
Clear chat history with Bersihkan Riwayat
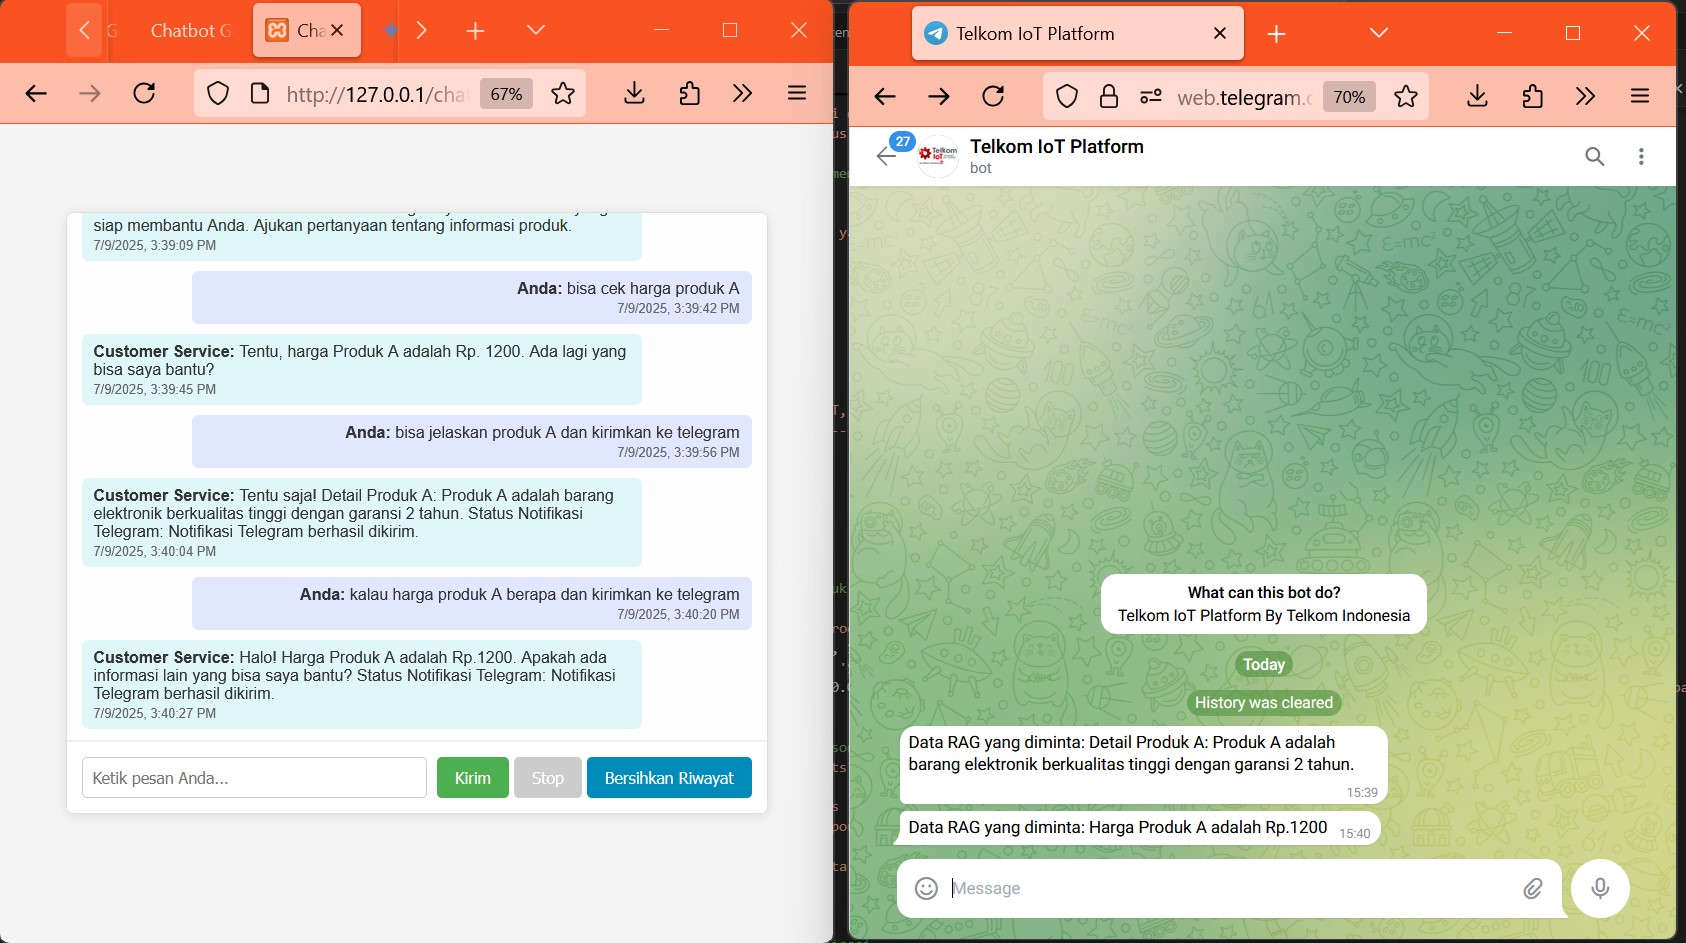point(669,777)
